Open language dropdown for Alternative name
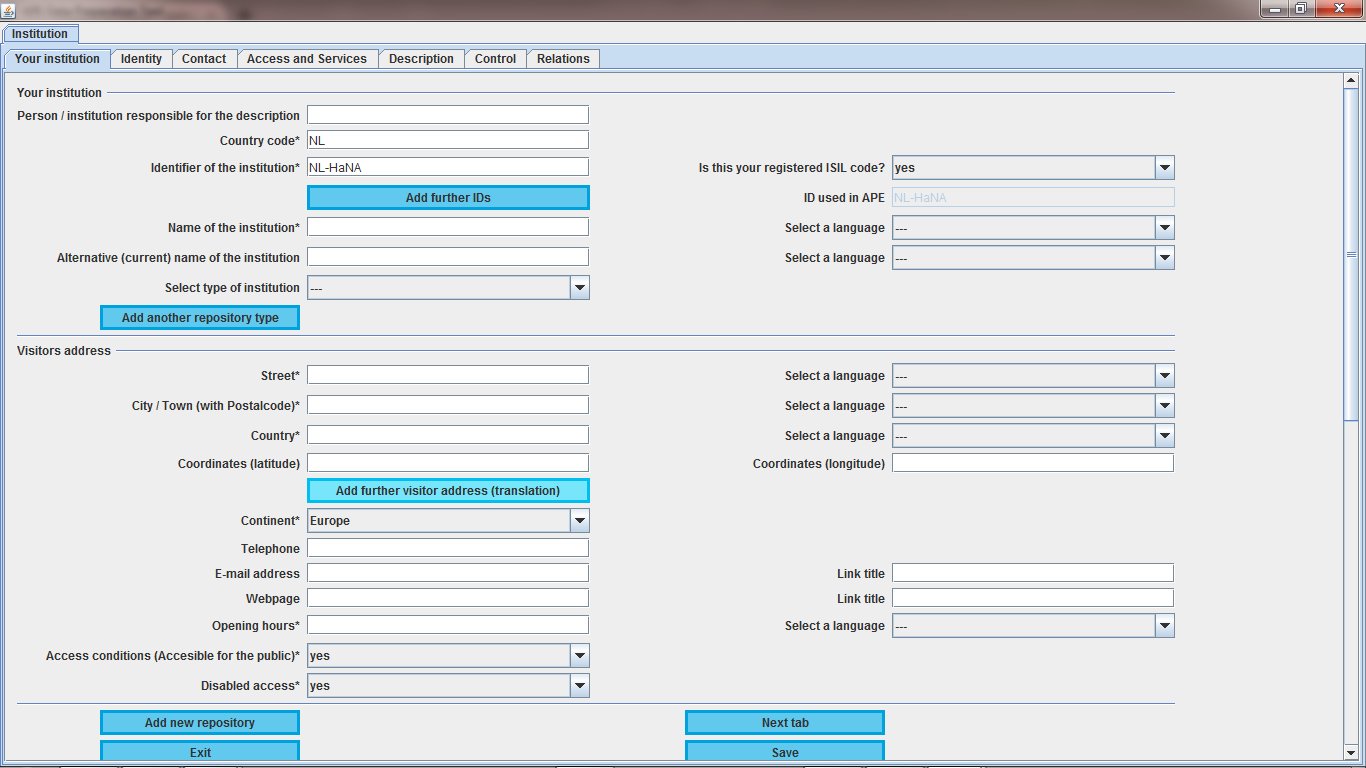This screenshot has height=768, width=1366. (1033, 258)
